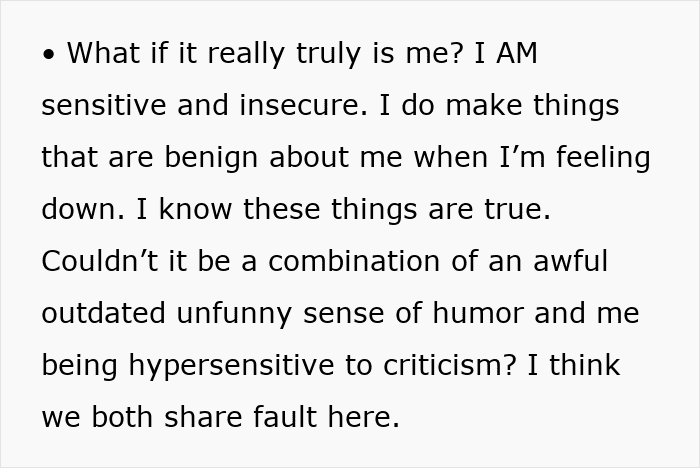Click the word 'insecure.'
700x468 pixels.
304,105
